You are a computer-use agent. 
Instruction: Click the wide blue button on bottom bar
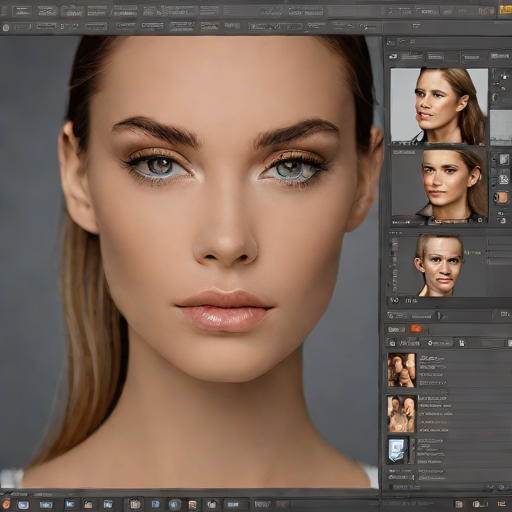pos(233,504)
